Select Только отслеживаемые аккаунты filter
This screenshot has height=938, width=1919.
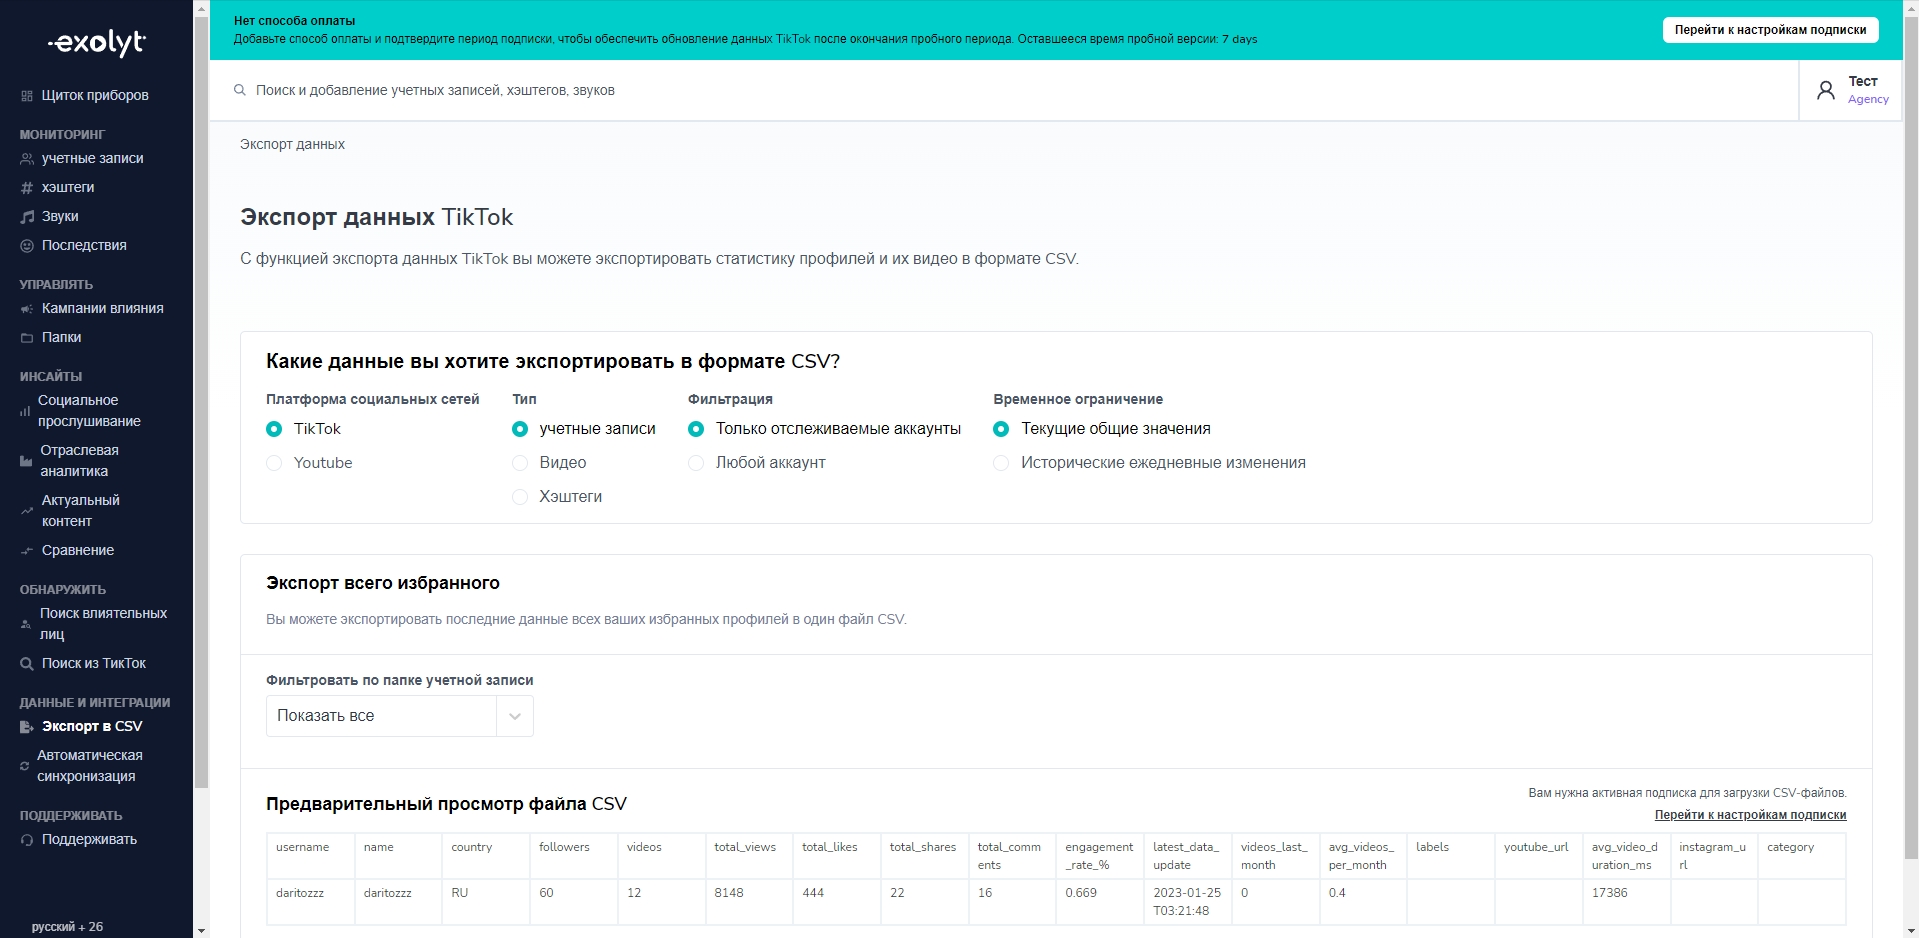pyautogui.click(x=696, y=429)
